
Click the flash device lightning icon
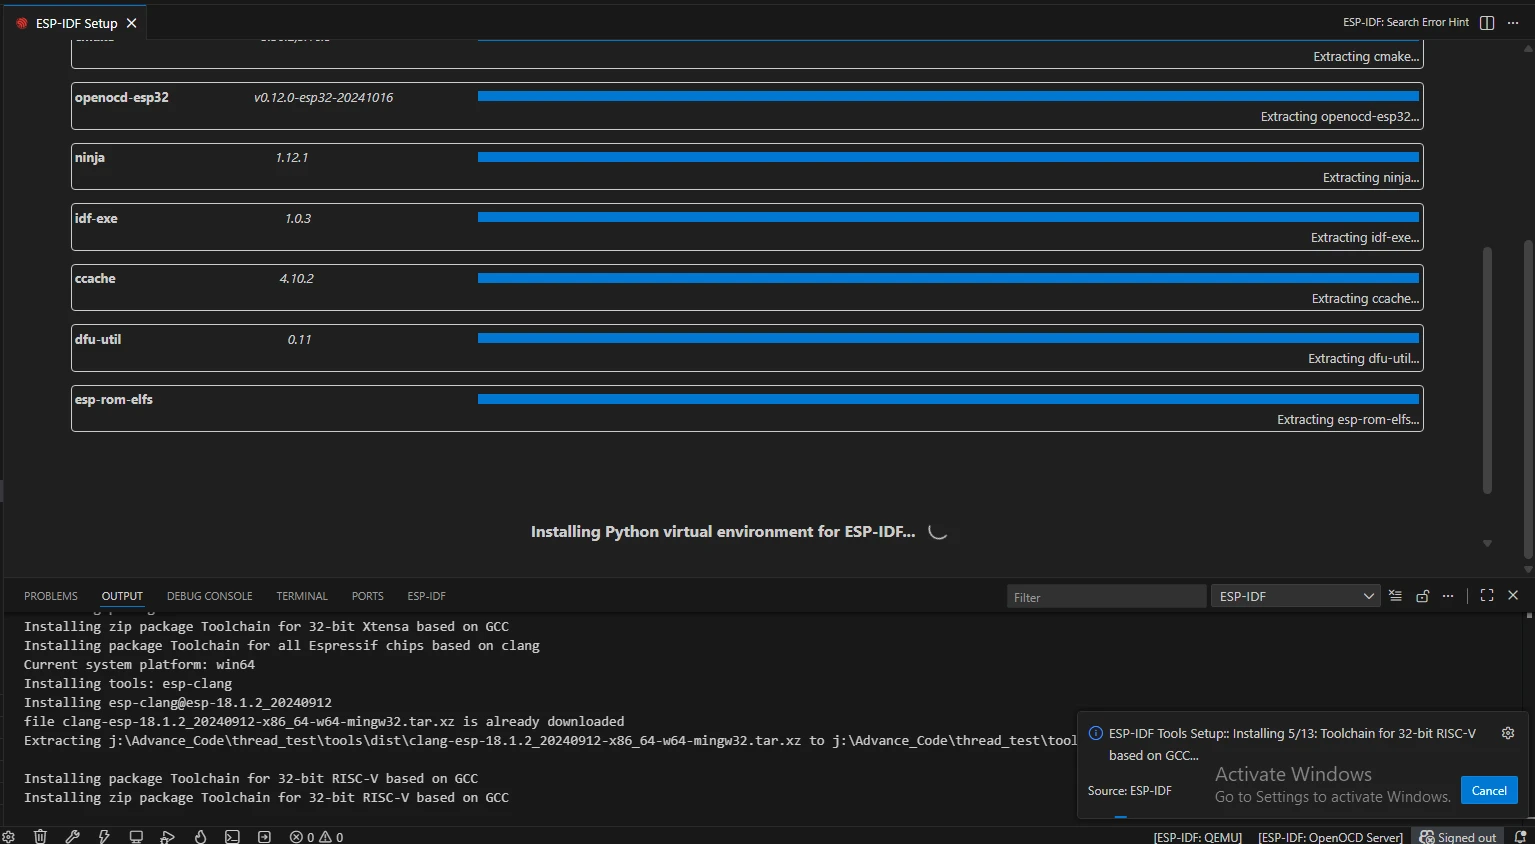(x=104, y=837)
